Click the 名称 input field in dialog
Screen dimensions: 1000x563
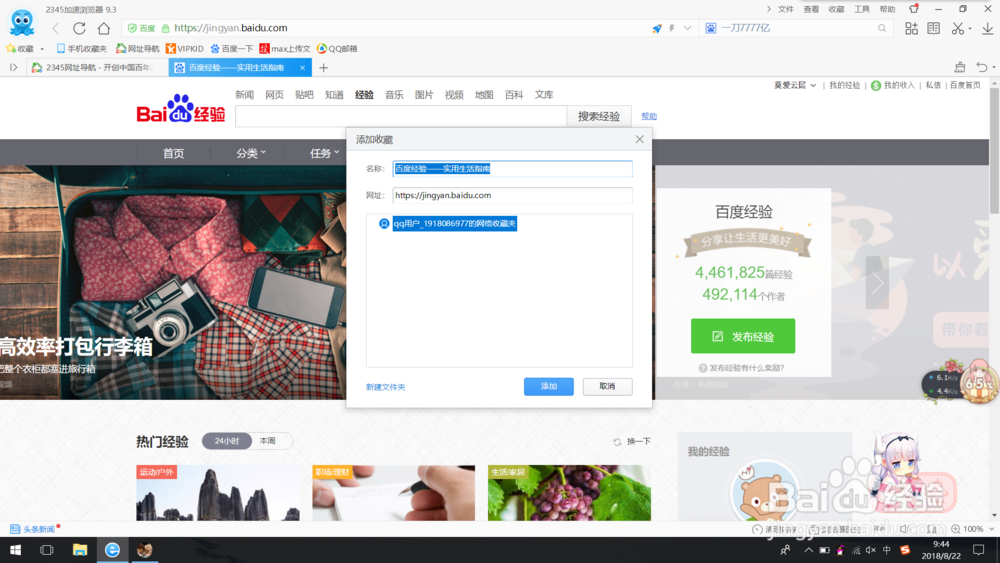pos(513,168)
